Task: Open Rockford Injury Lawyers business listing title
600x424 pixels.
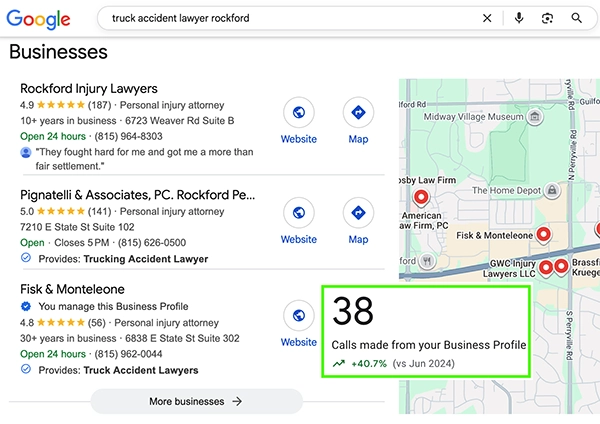Action: (x=89, y=88)
